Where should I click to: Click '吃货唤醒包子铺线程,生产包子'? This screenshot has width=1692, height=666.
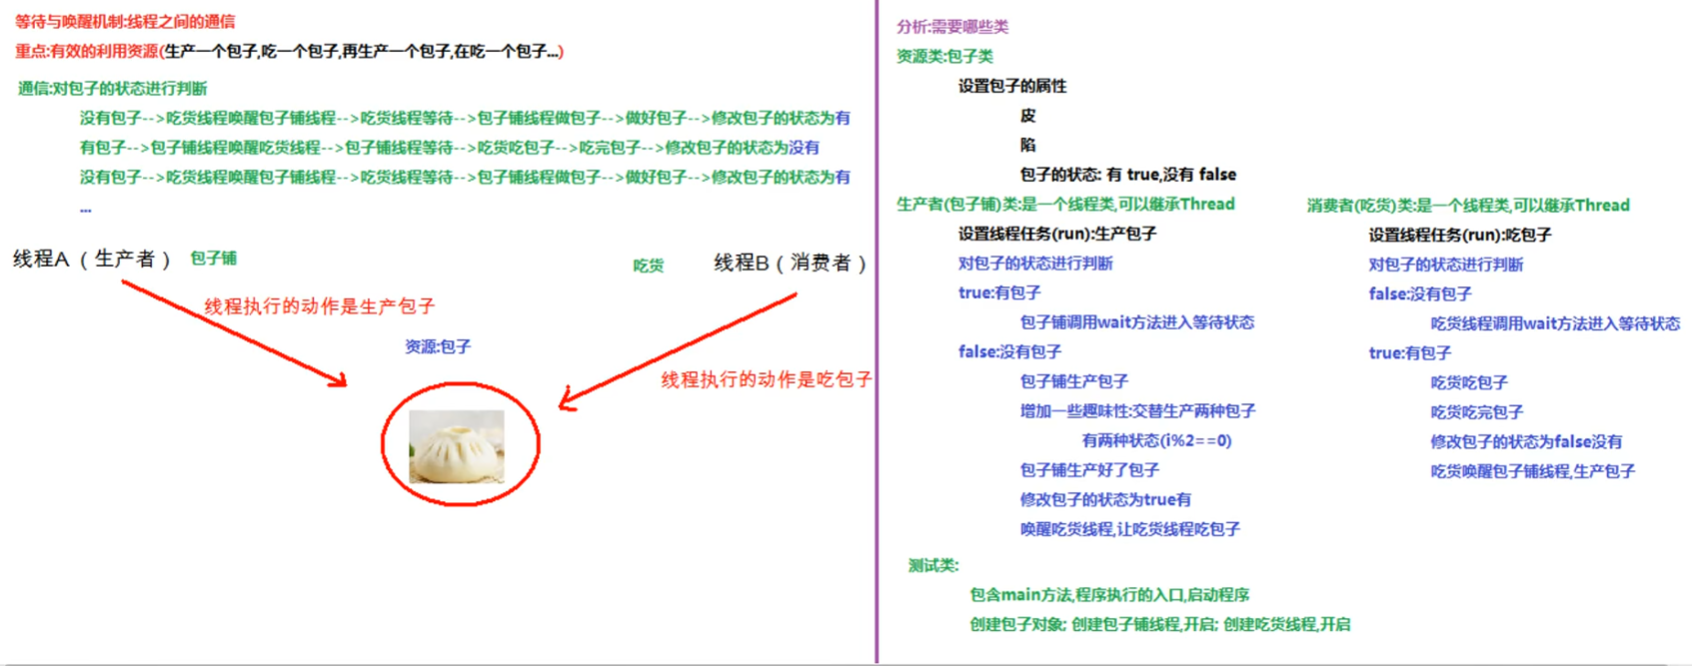click(x=1533, y=471)
